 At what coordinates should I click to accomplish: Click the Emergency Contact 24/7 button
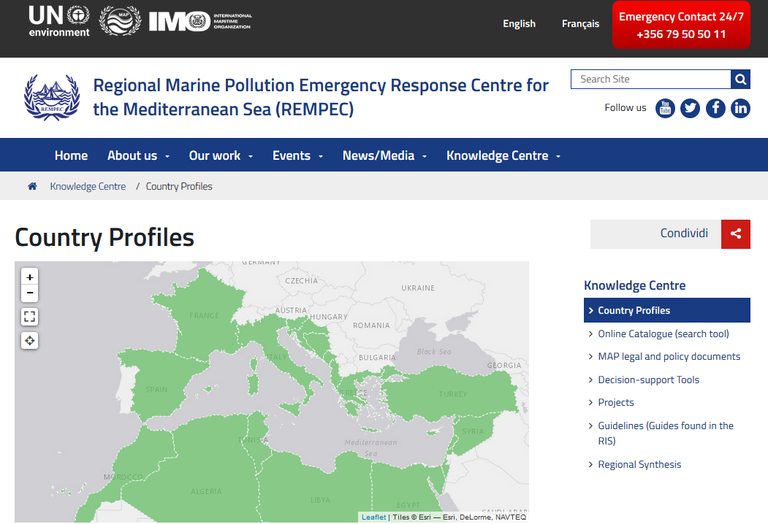point(681,25)
